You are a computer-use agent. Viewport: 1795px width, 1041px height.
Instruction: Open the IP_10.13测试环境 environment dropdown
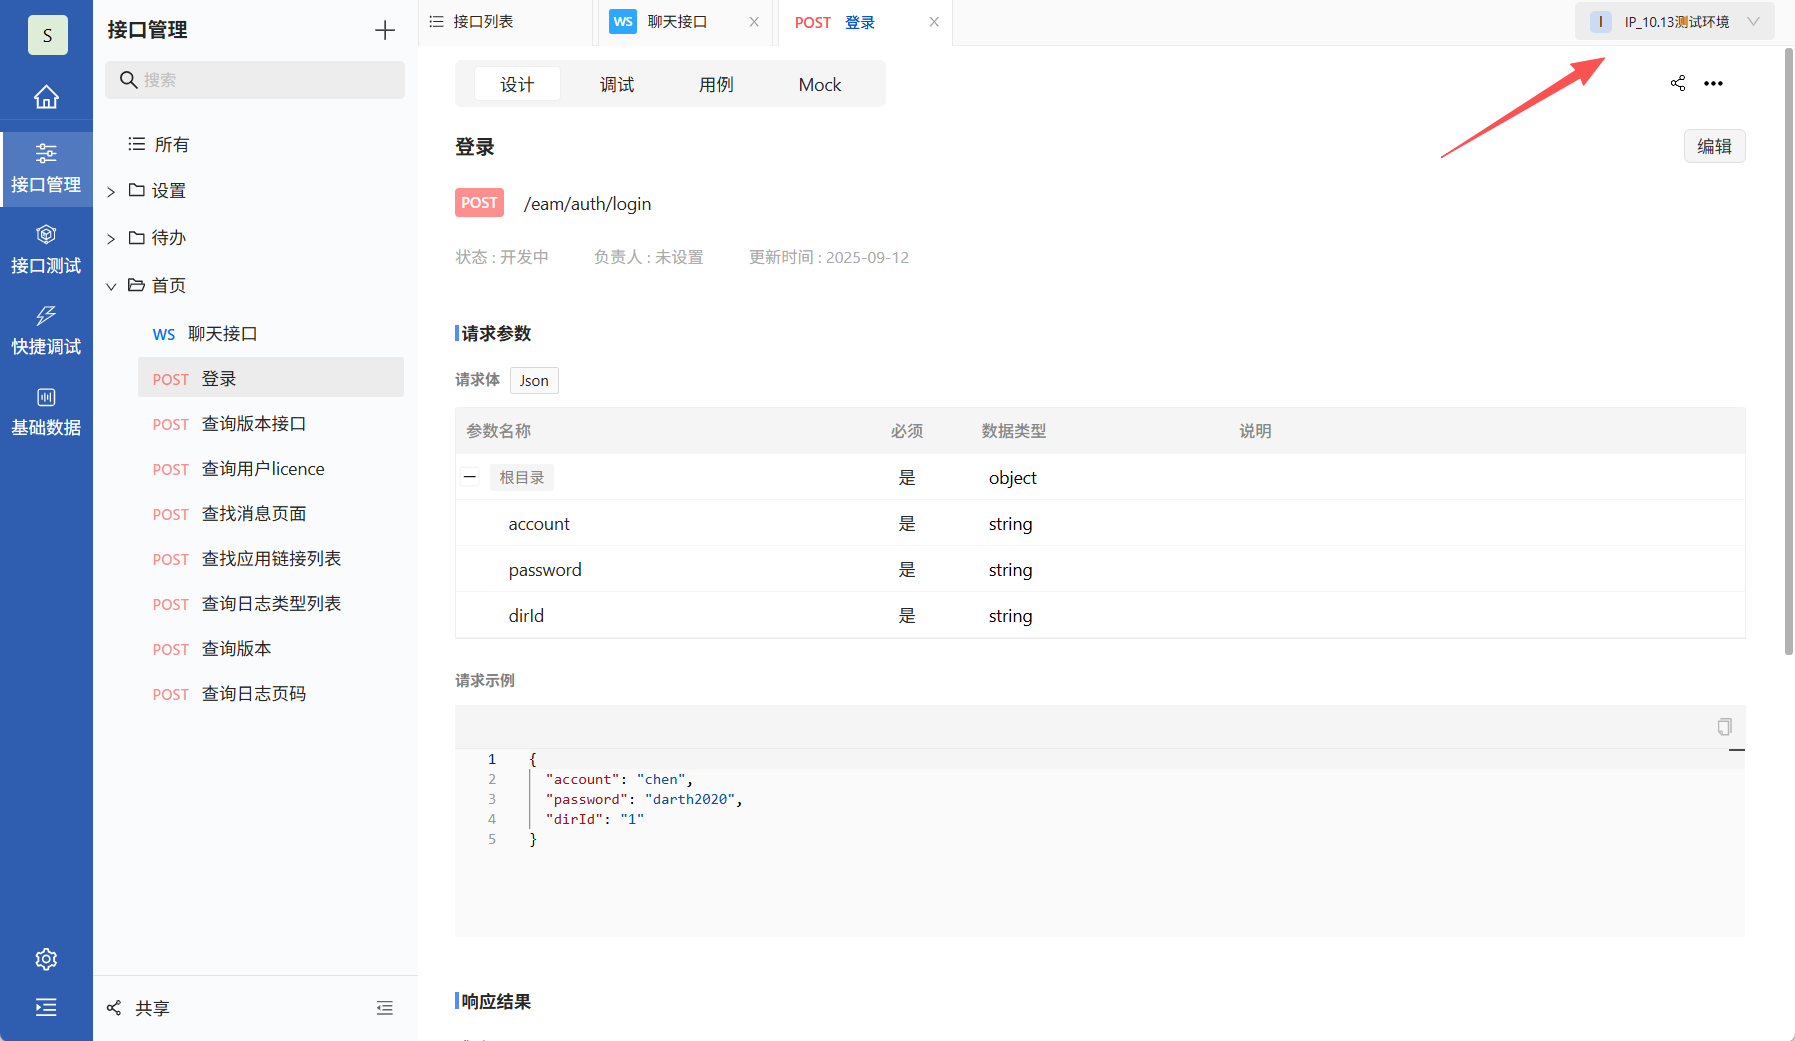point(1675,22)
